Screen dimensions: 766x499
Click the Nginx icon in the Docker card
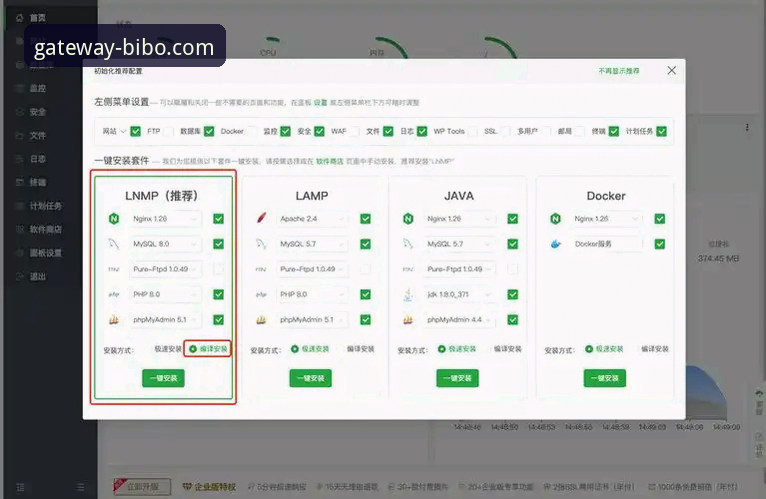tap(555, 218)
